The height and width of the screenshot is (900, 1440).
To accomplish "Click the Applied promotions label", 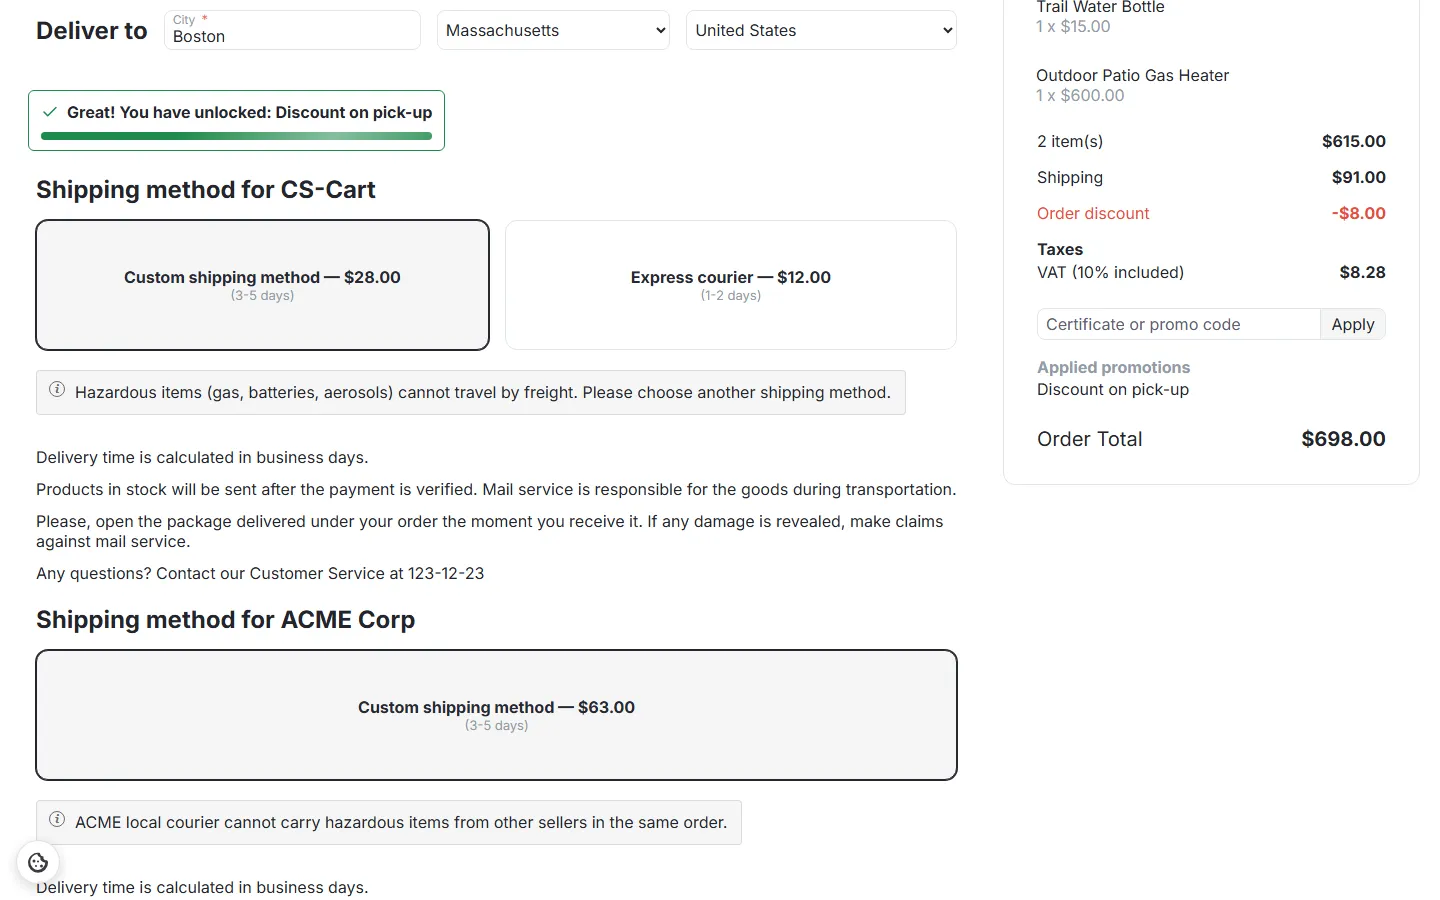I will coord(1113,367).
